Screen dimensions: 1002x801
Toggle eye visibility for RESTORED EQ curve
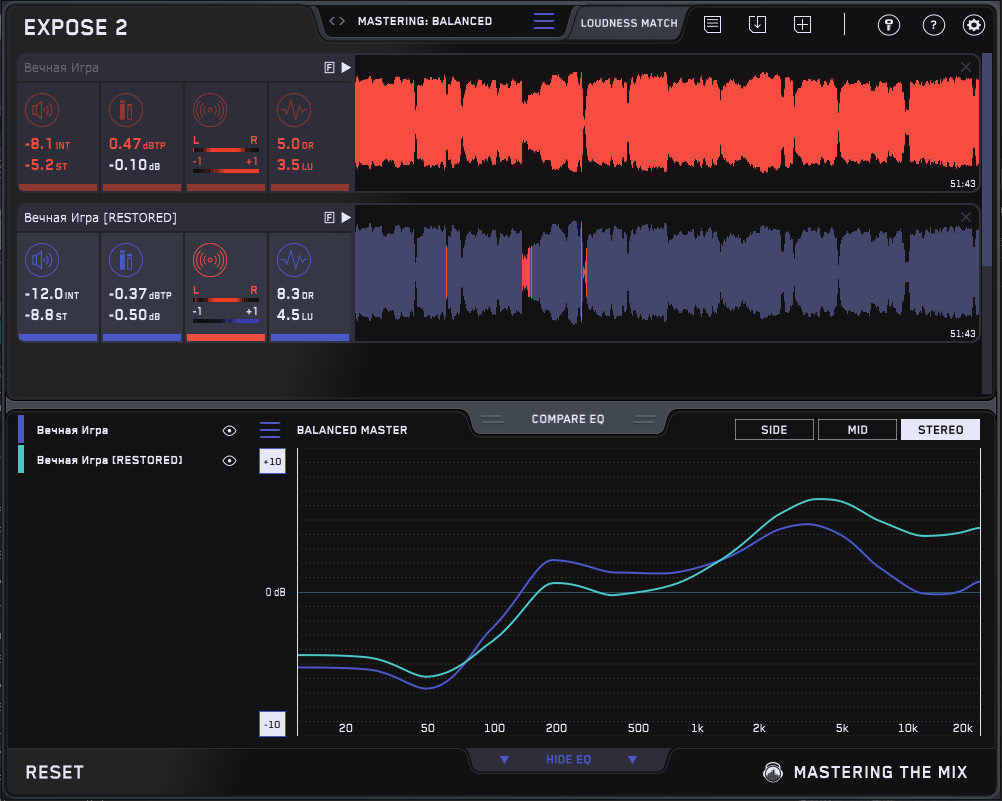tap(229, 461)
